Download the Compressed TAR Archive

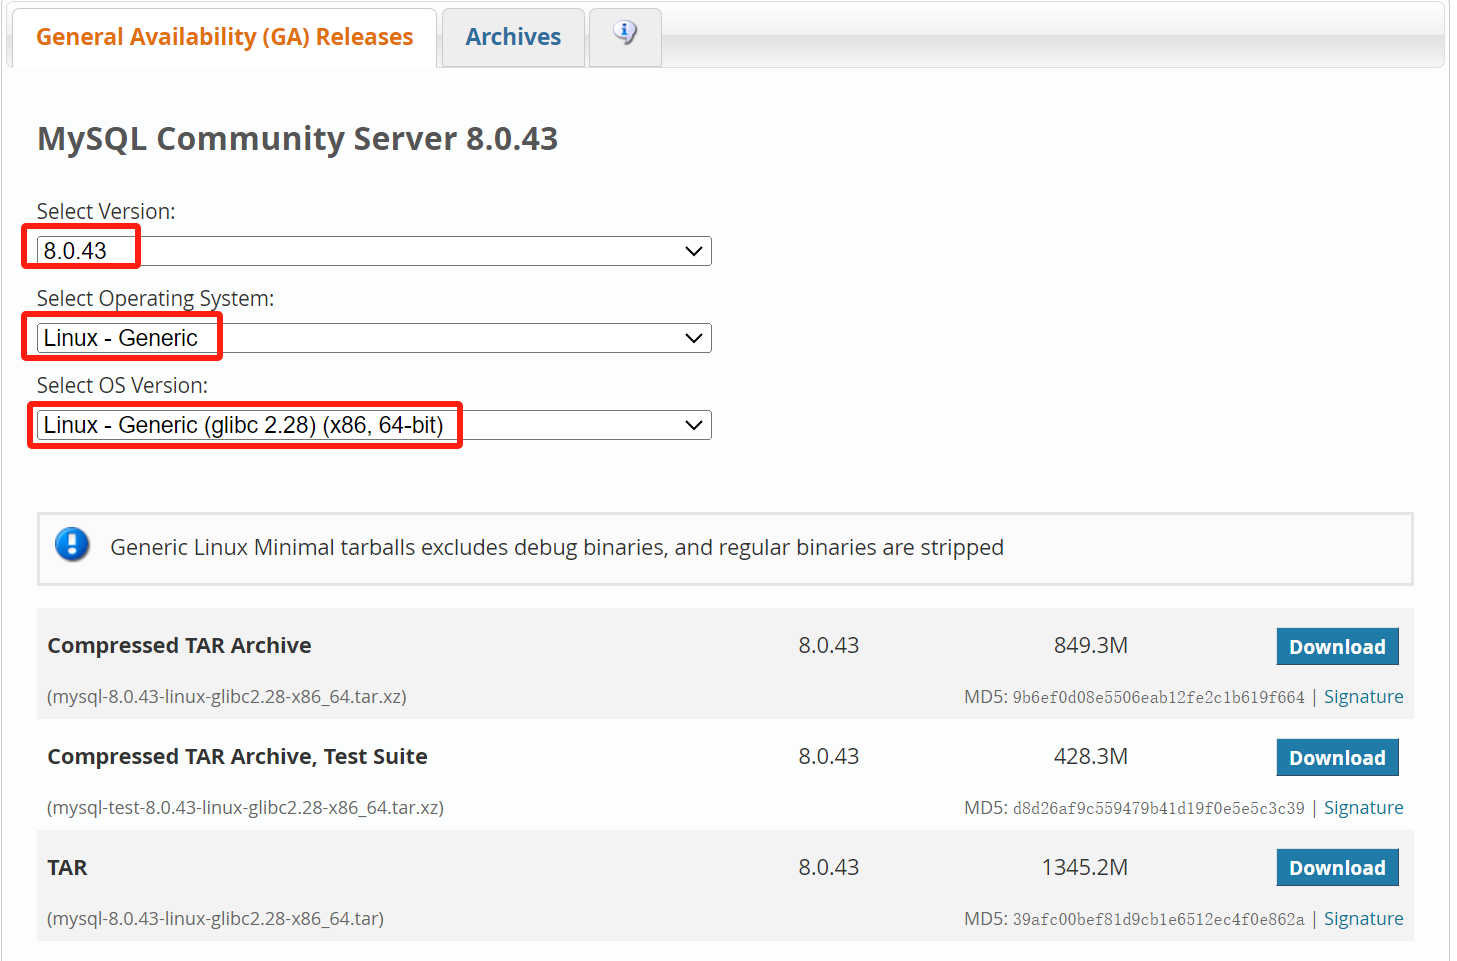1337,647
